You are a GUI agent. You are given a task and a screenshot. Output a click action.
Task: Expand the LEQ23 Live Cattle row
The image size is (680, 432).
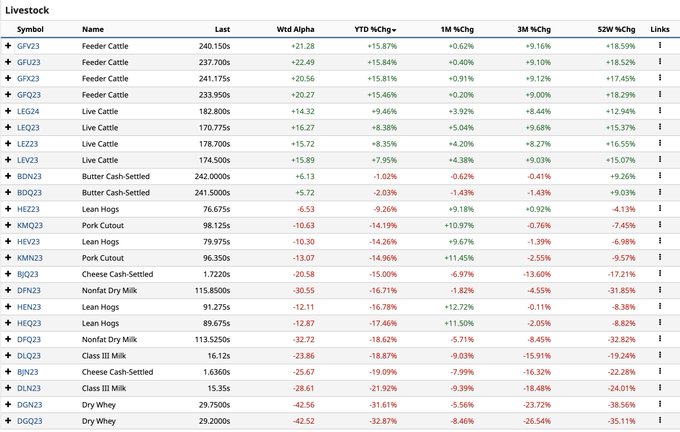click(x=8, y=127)
